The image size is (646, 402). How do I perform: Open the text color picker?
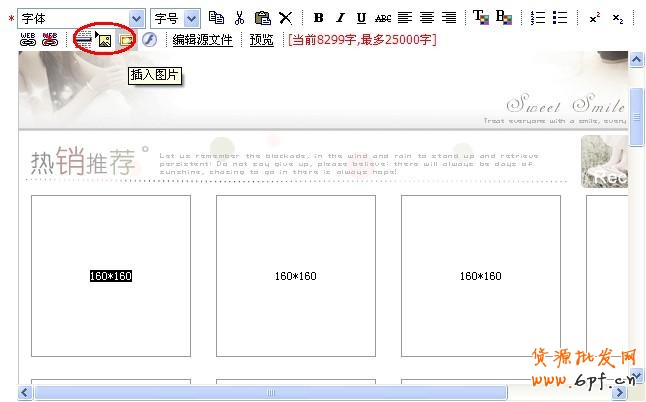pyautogui.click(x=481, y=18)
